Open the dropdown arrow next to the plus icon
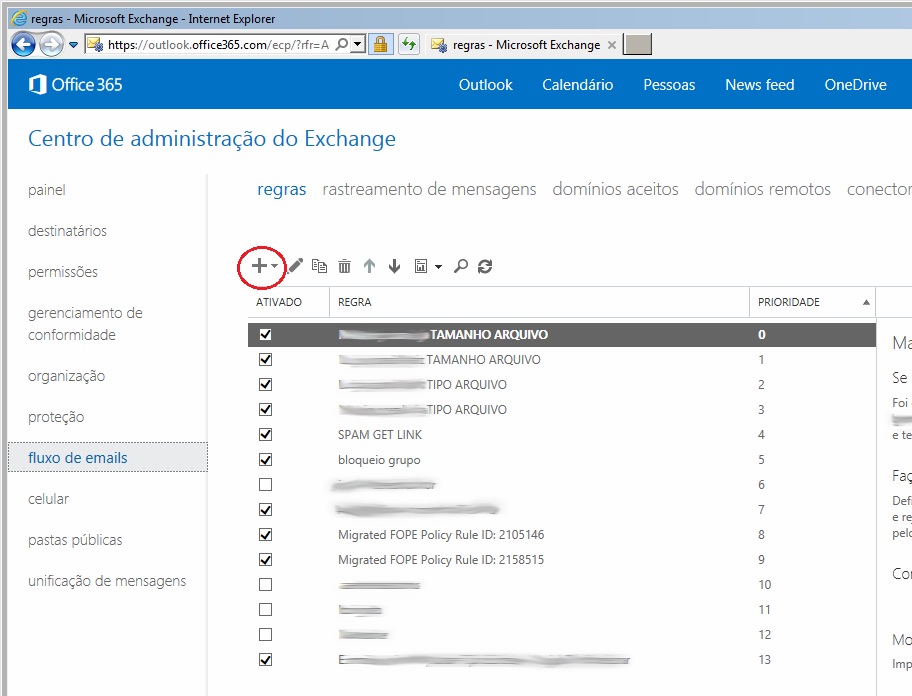This screenshot has width=912, height=696. [x=274, y=266]
